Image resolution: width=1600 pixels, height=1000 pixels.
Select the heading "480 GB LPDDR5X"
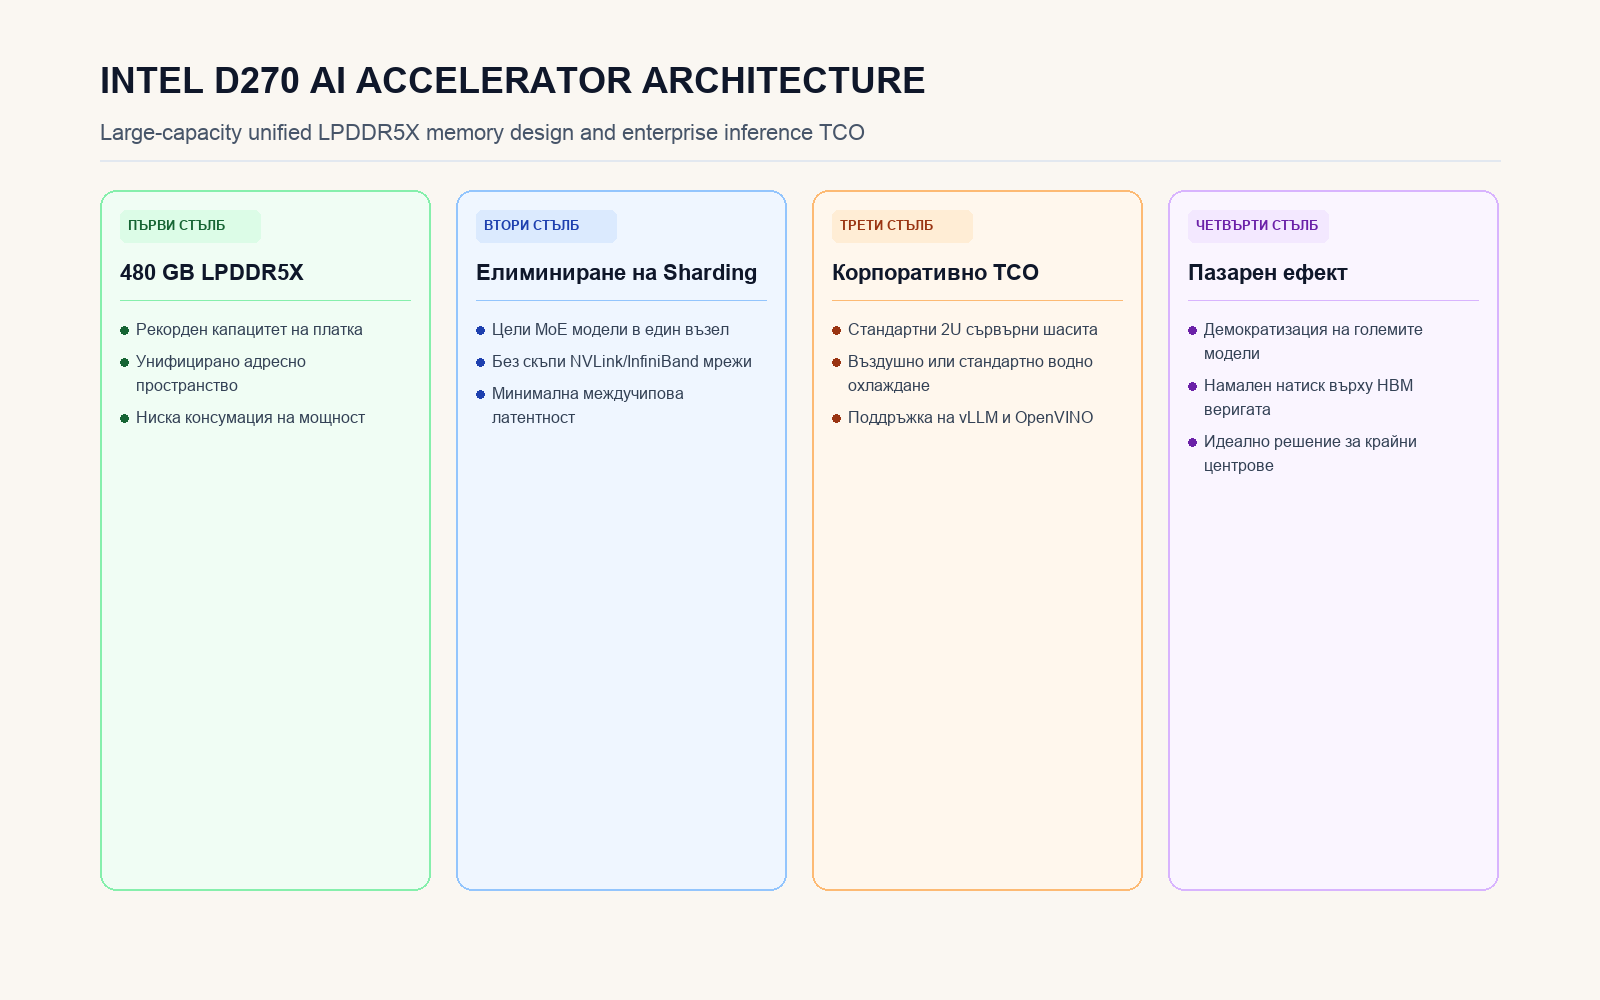click(x=212, y=272)
